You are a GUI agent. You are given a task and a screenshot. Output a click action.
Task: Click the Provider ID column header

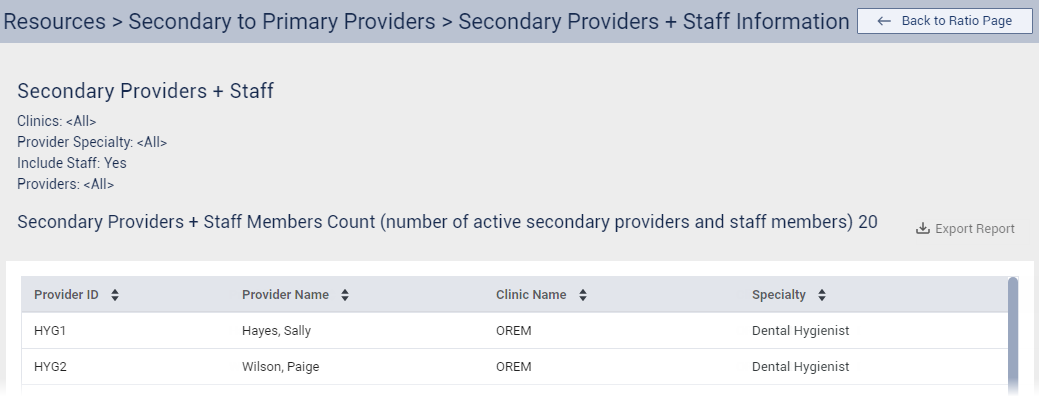[x=66, y=295]
